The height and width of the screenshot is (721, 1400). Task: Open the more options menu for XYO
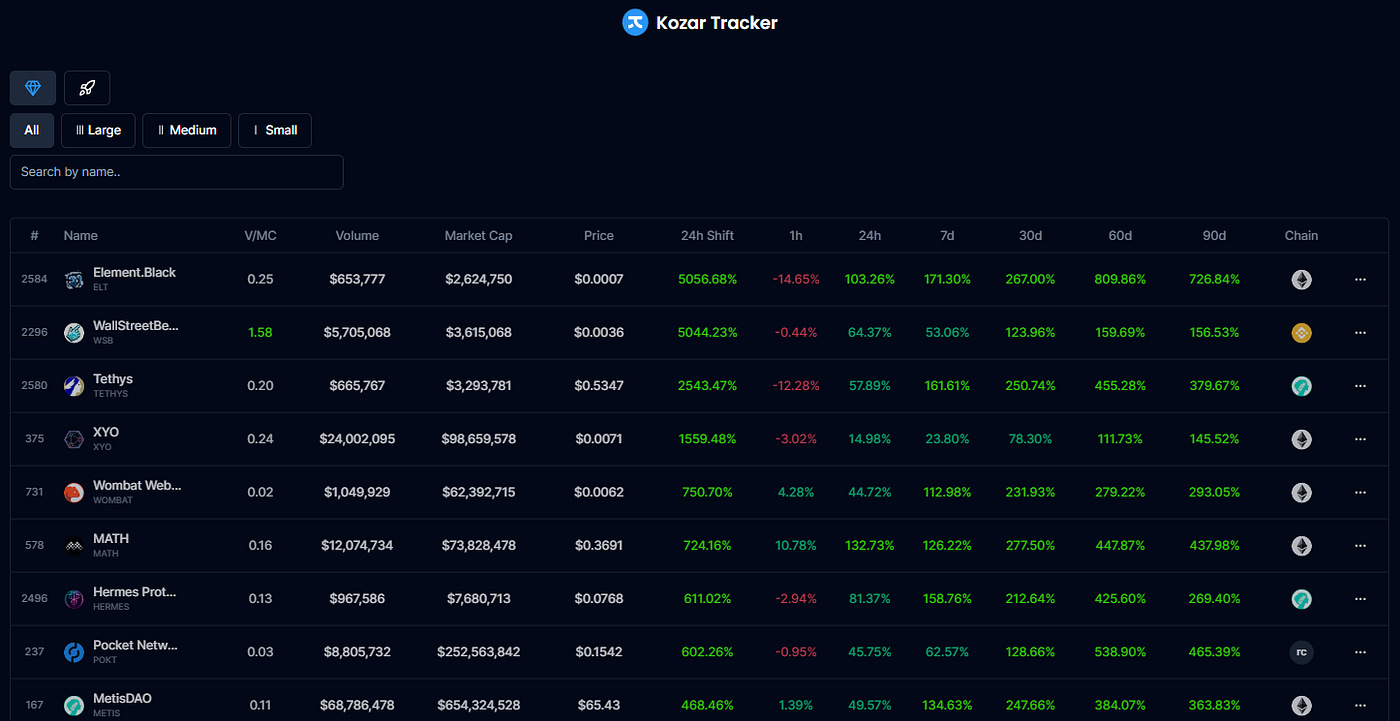1360,439
